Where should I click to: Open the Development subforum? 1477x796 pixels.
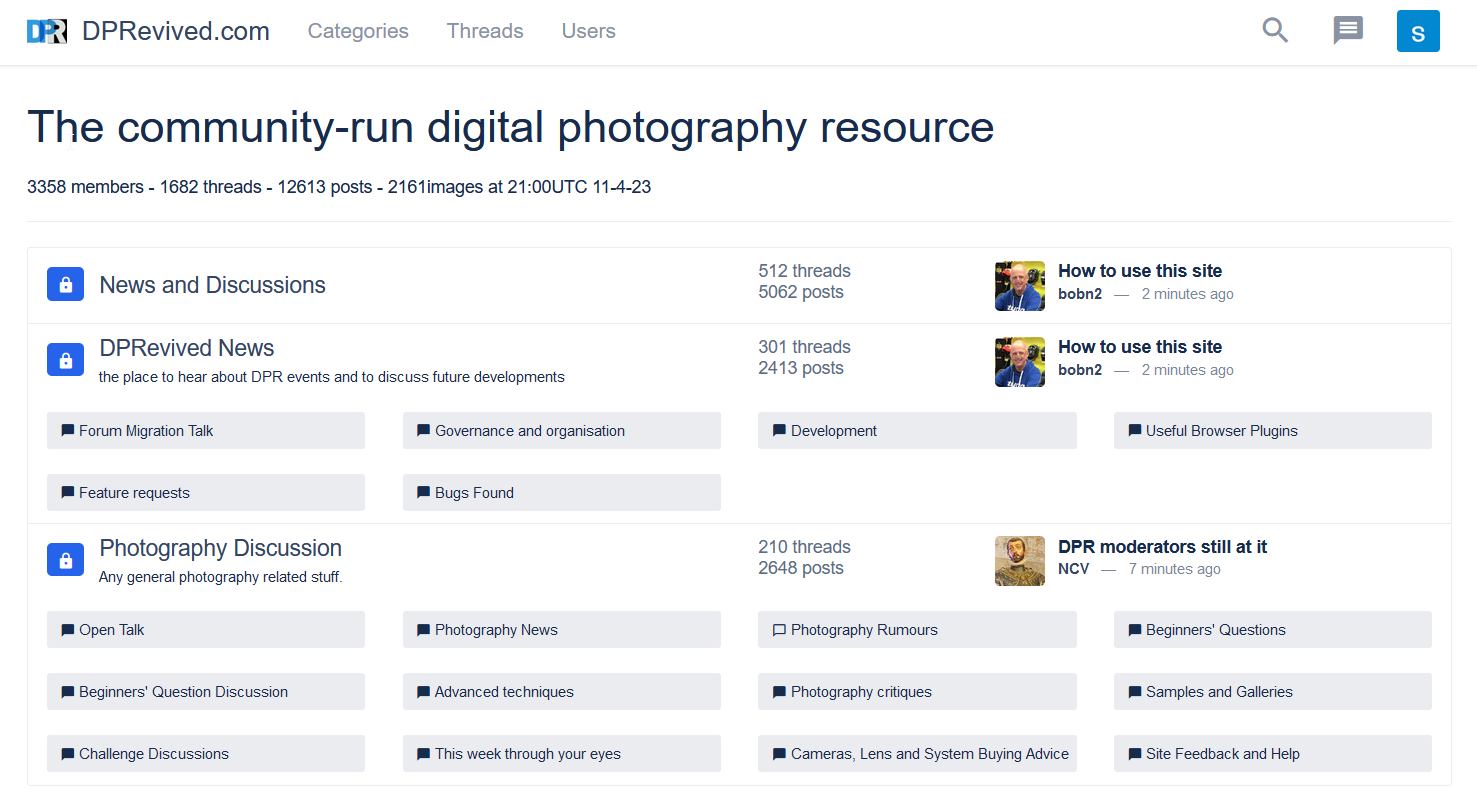tap(917, 431)
